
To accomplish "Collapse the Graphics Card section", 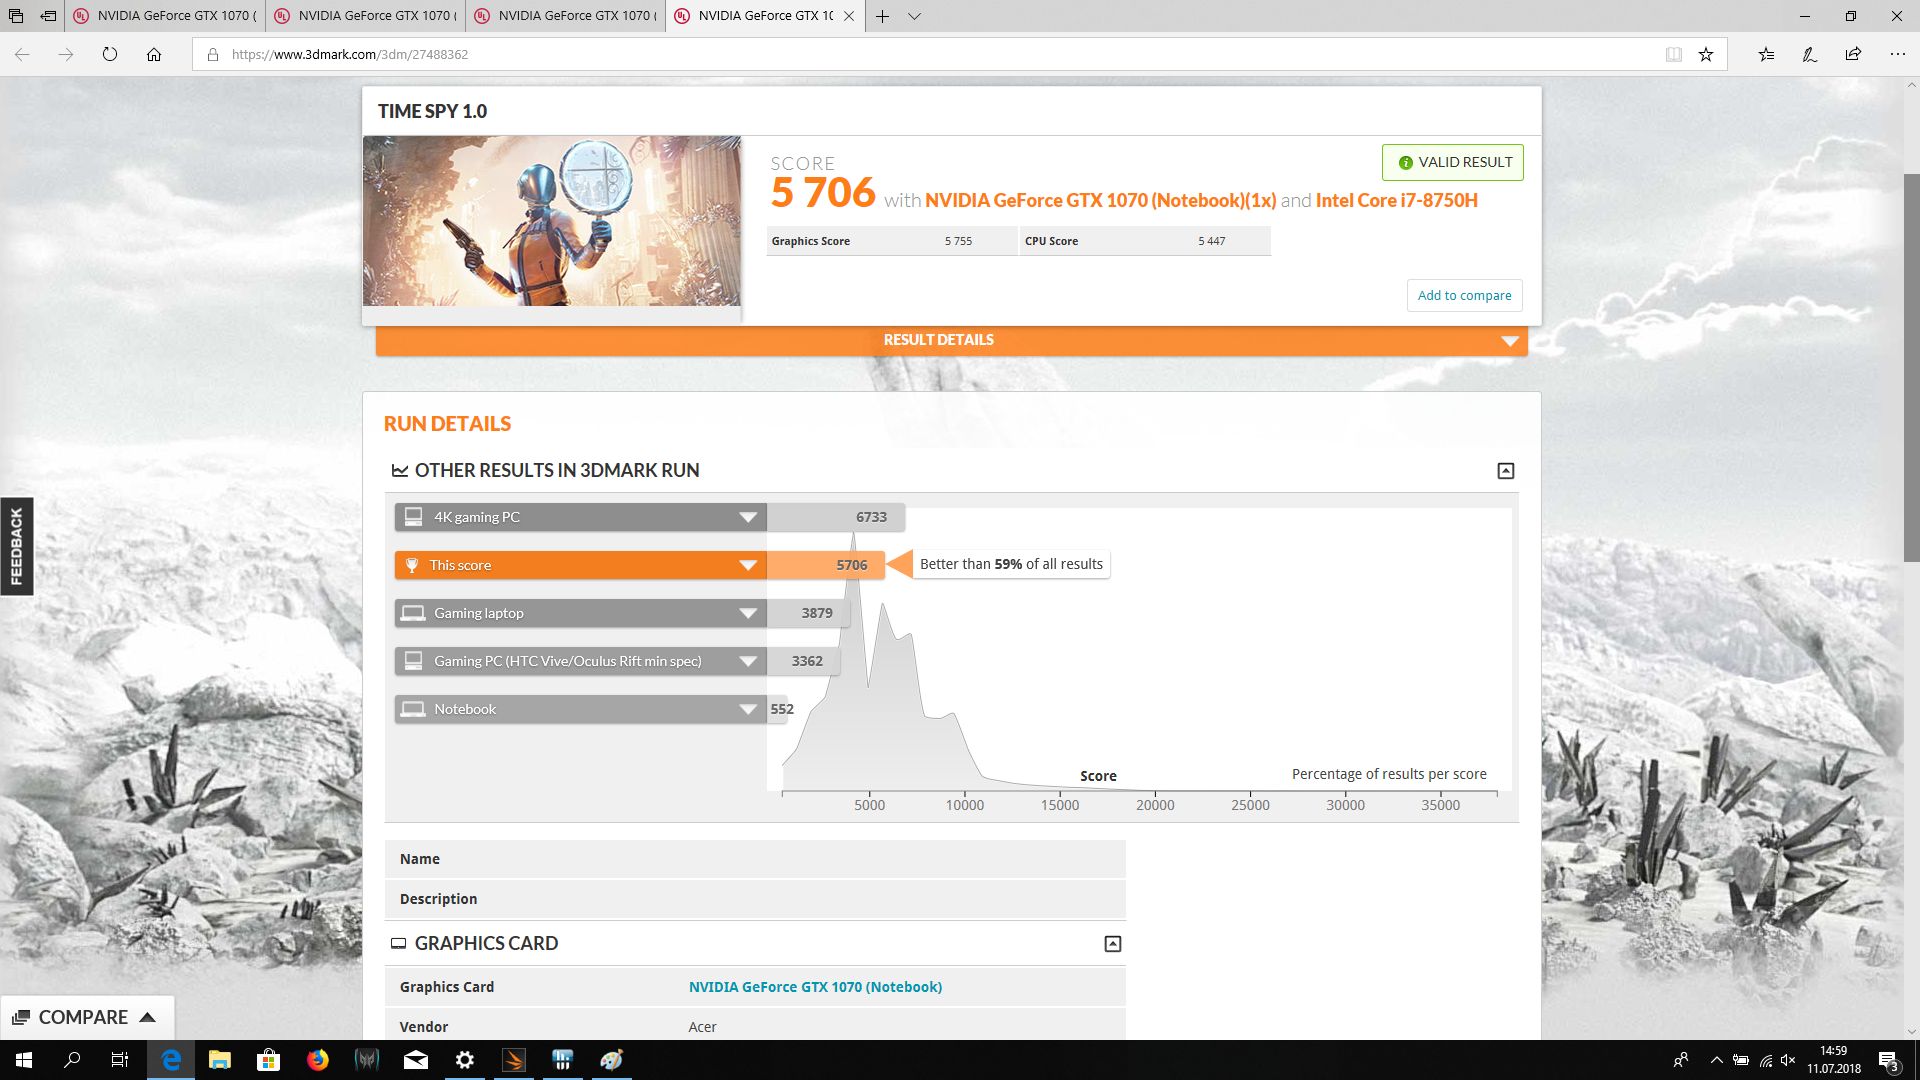I will pyautogui.click(x=1112, y=943).
